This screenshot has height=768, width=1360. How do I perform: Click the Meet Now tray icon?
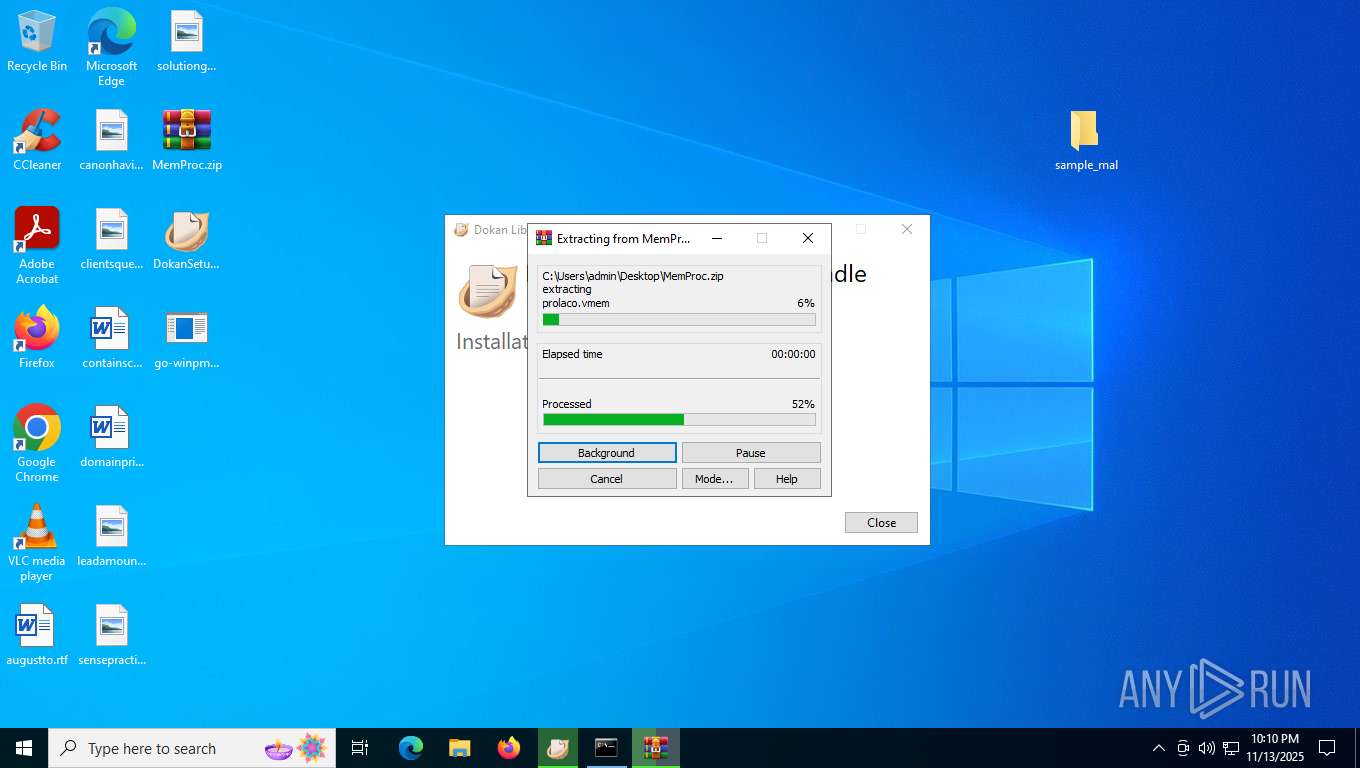click(x=1183, y=748)
